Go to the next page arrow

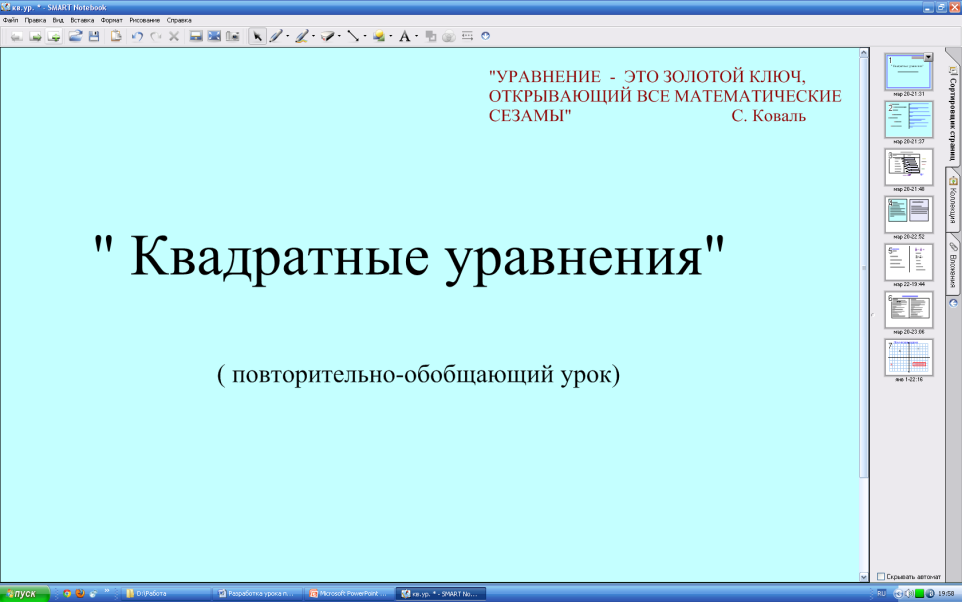34,36
